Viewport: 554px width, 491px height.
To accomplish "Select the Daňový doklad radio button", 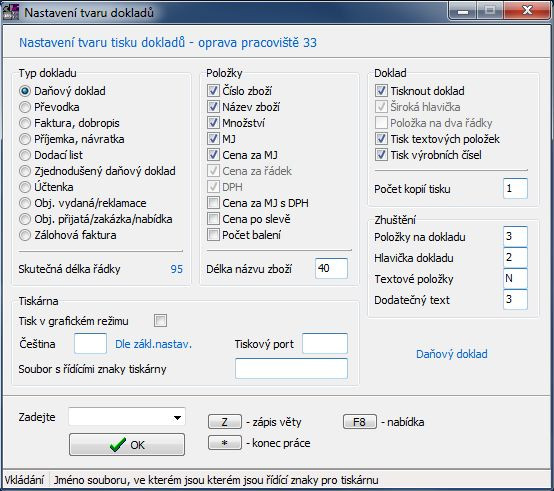I will [x=25, y=91].
